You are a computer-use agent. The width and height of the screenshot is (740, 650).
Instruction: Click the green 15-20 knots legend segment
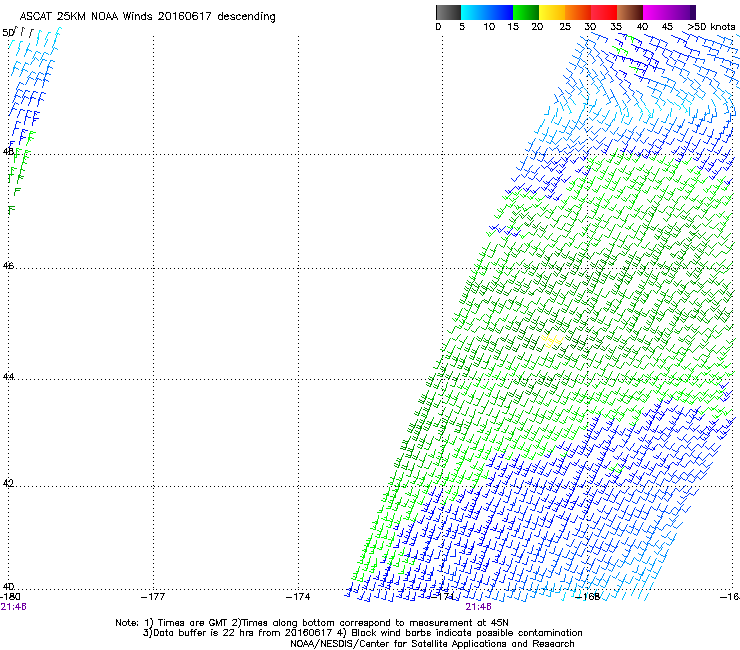tap(526, 12)
